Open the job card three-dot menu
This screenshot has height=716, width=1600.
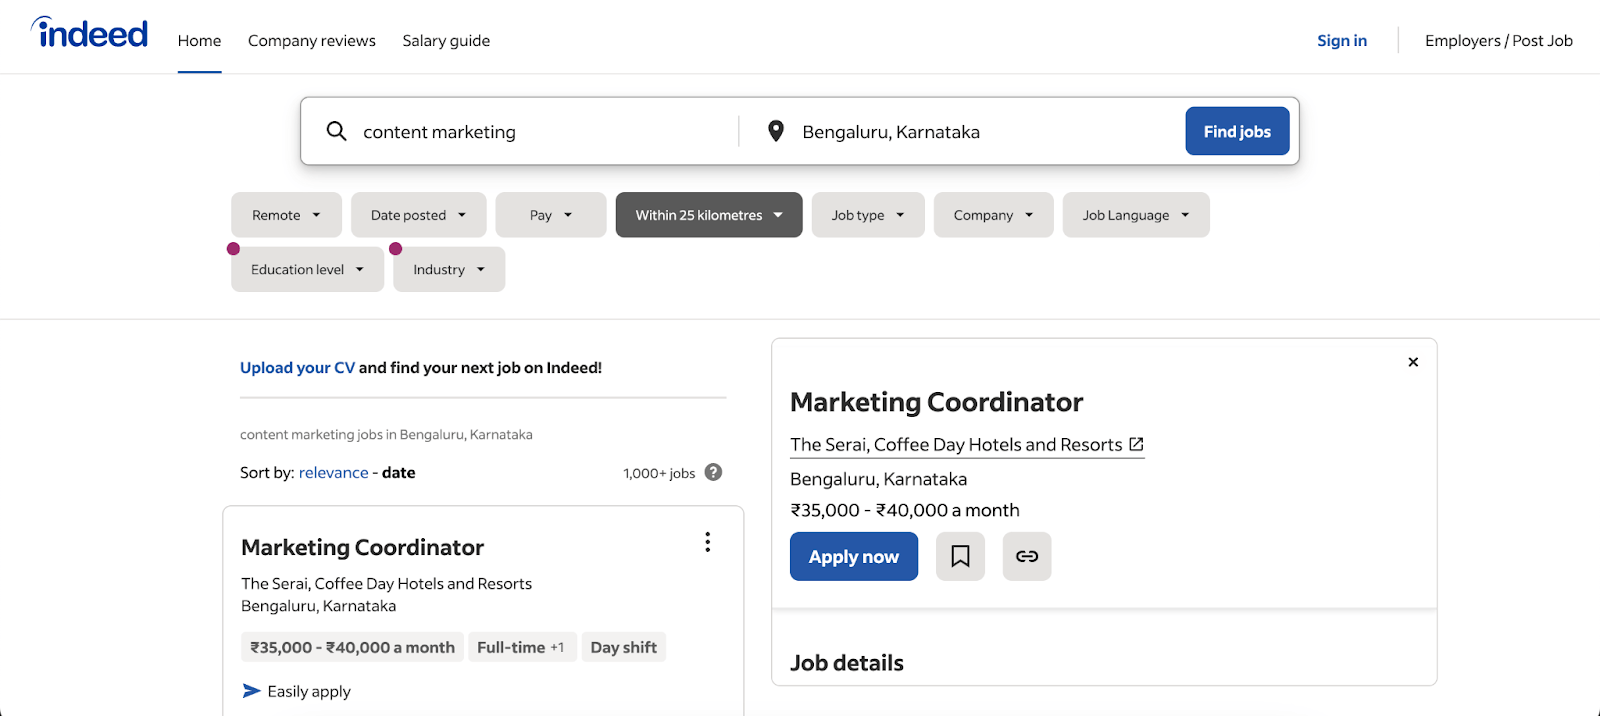(708, 542)
